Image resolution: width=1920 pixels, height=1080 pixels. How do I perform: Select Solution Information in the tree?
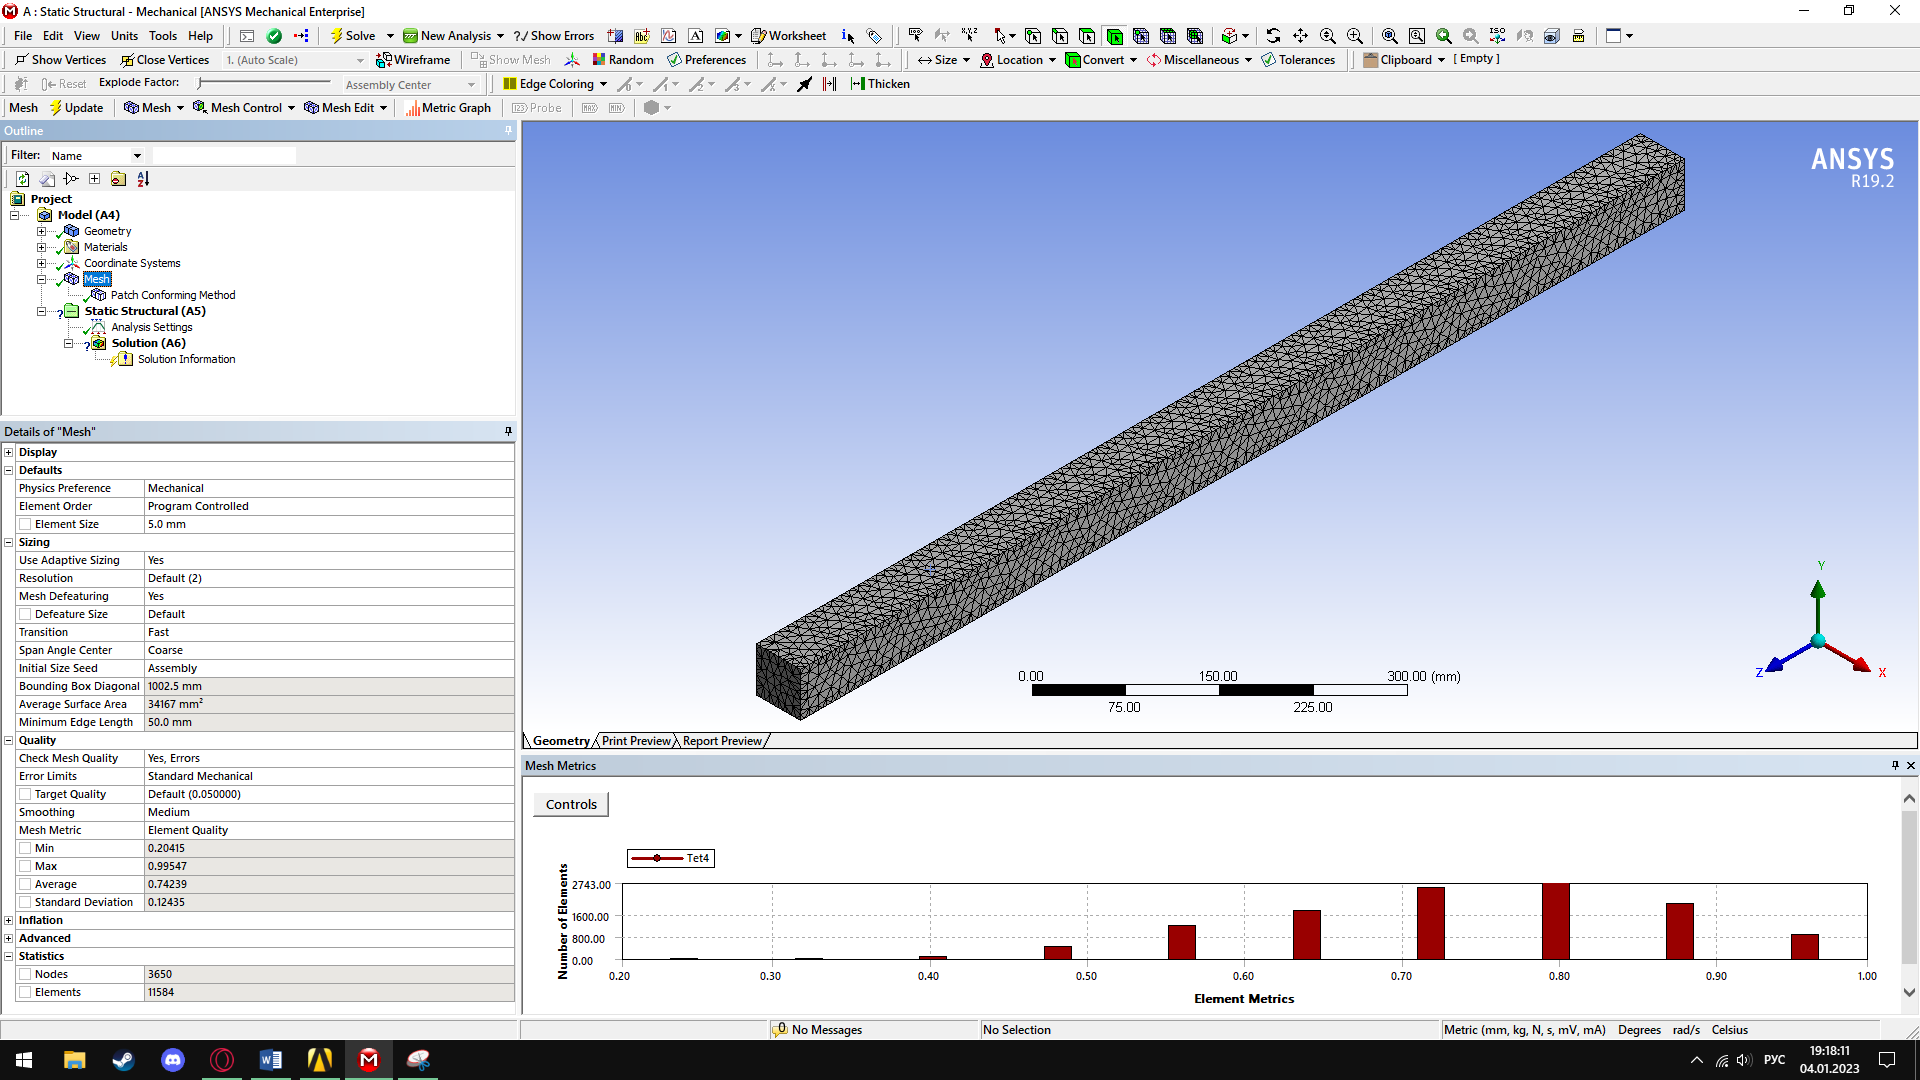[x=187, y=359]
